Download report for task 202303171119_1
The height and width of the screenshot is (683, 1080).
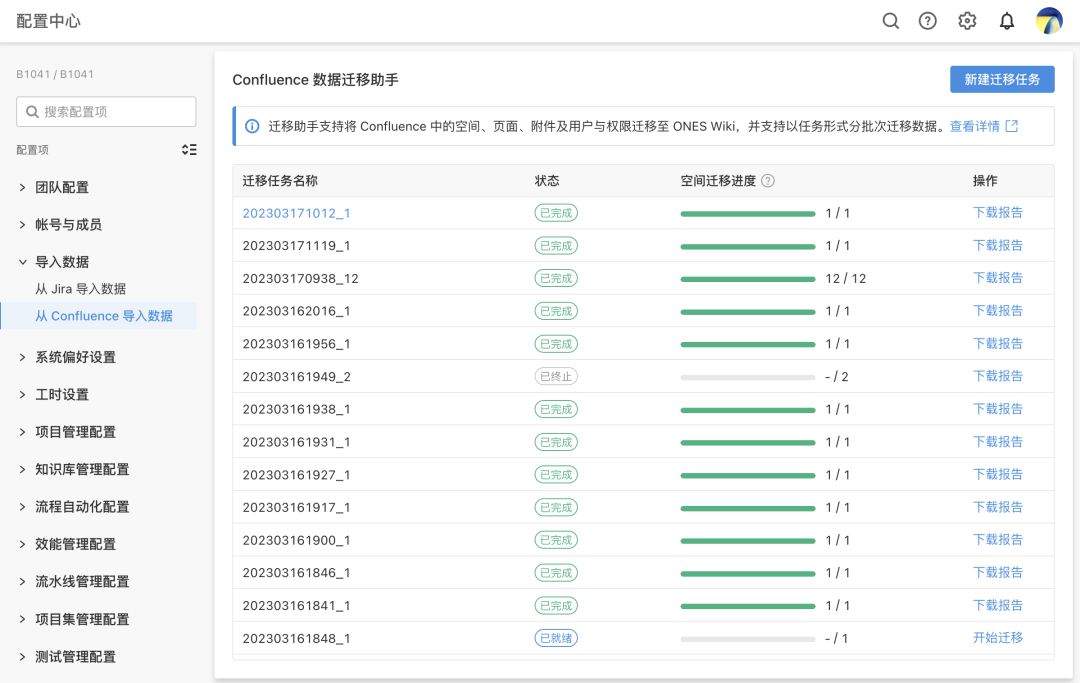point(997,246)
